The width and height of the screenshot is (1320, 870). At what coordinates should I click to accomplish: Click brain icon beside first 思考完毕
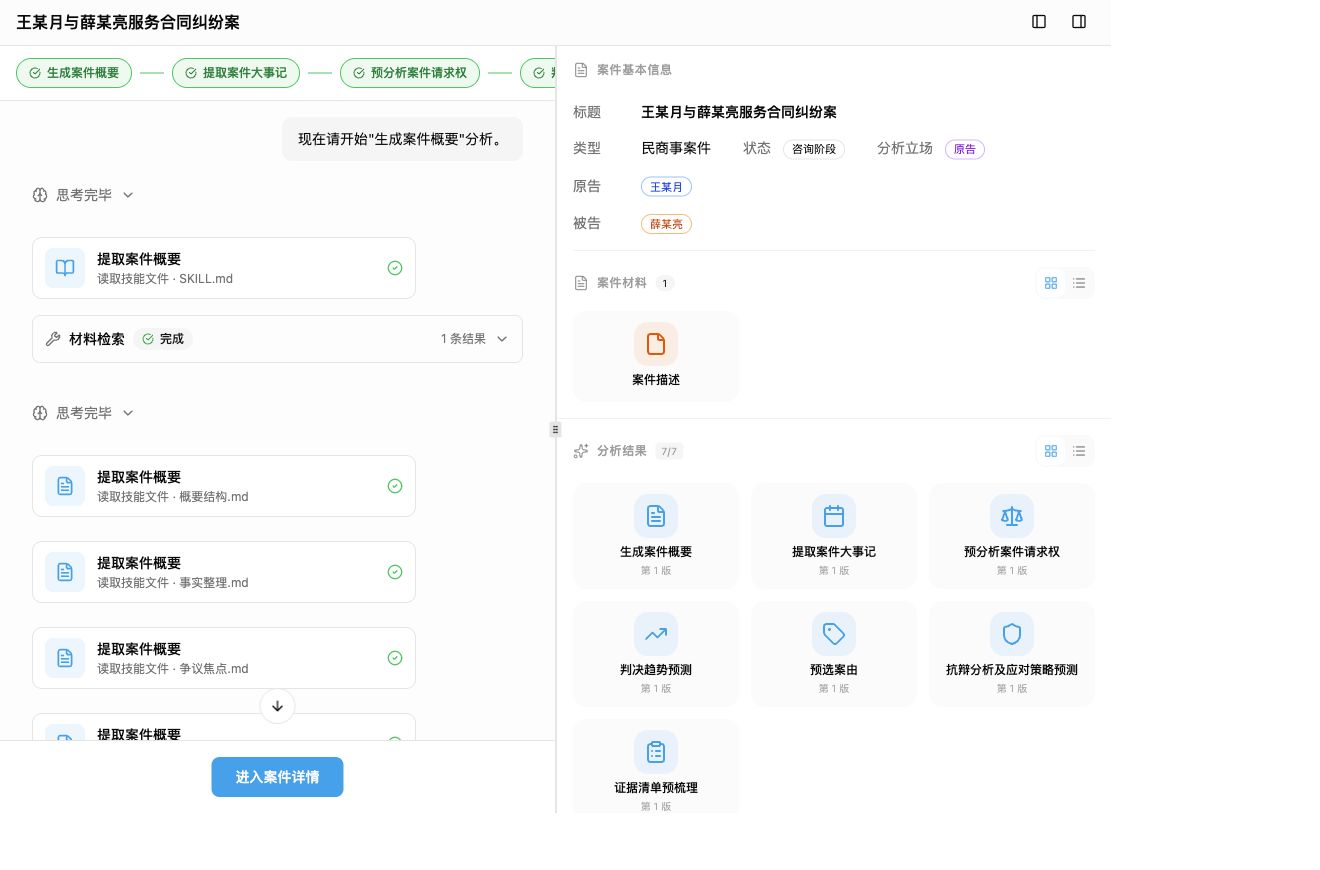pyautogui.click(x=40, y=195)
